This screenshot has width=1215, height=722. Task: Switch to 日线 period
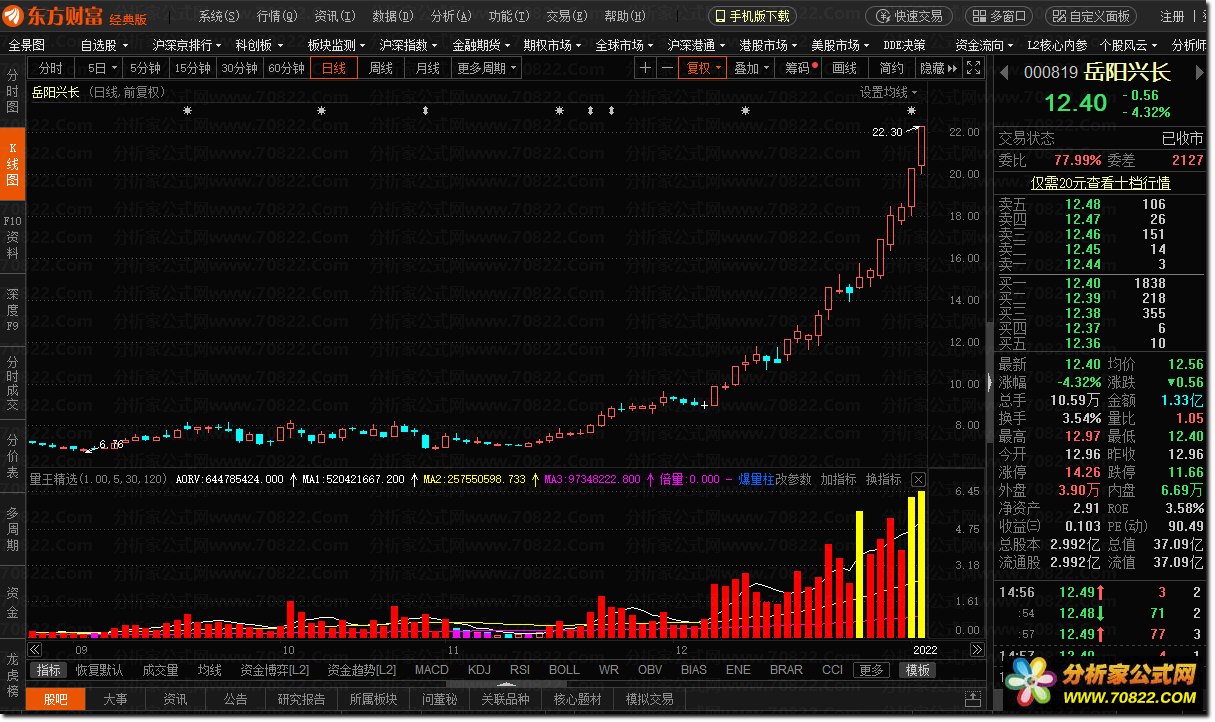click(x=334, y=68)
